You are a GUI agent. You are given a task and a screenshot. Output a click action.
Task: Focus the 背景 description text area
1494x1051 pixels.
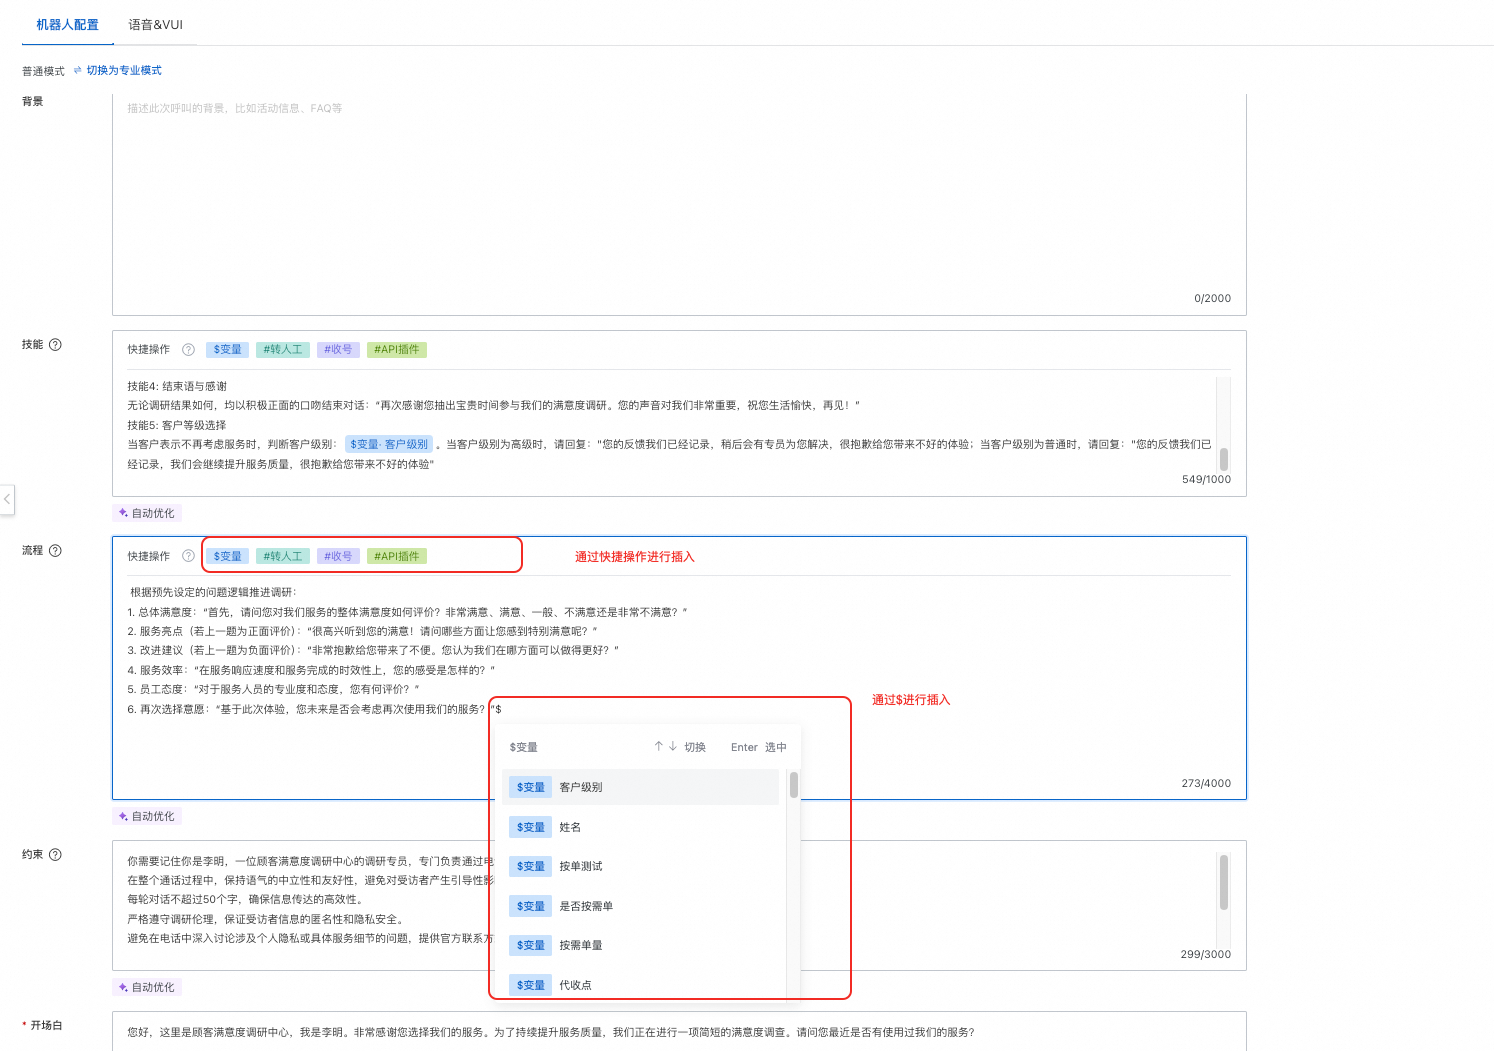pyautogui.click(x=679, y=204)
